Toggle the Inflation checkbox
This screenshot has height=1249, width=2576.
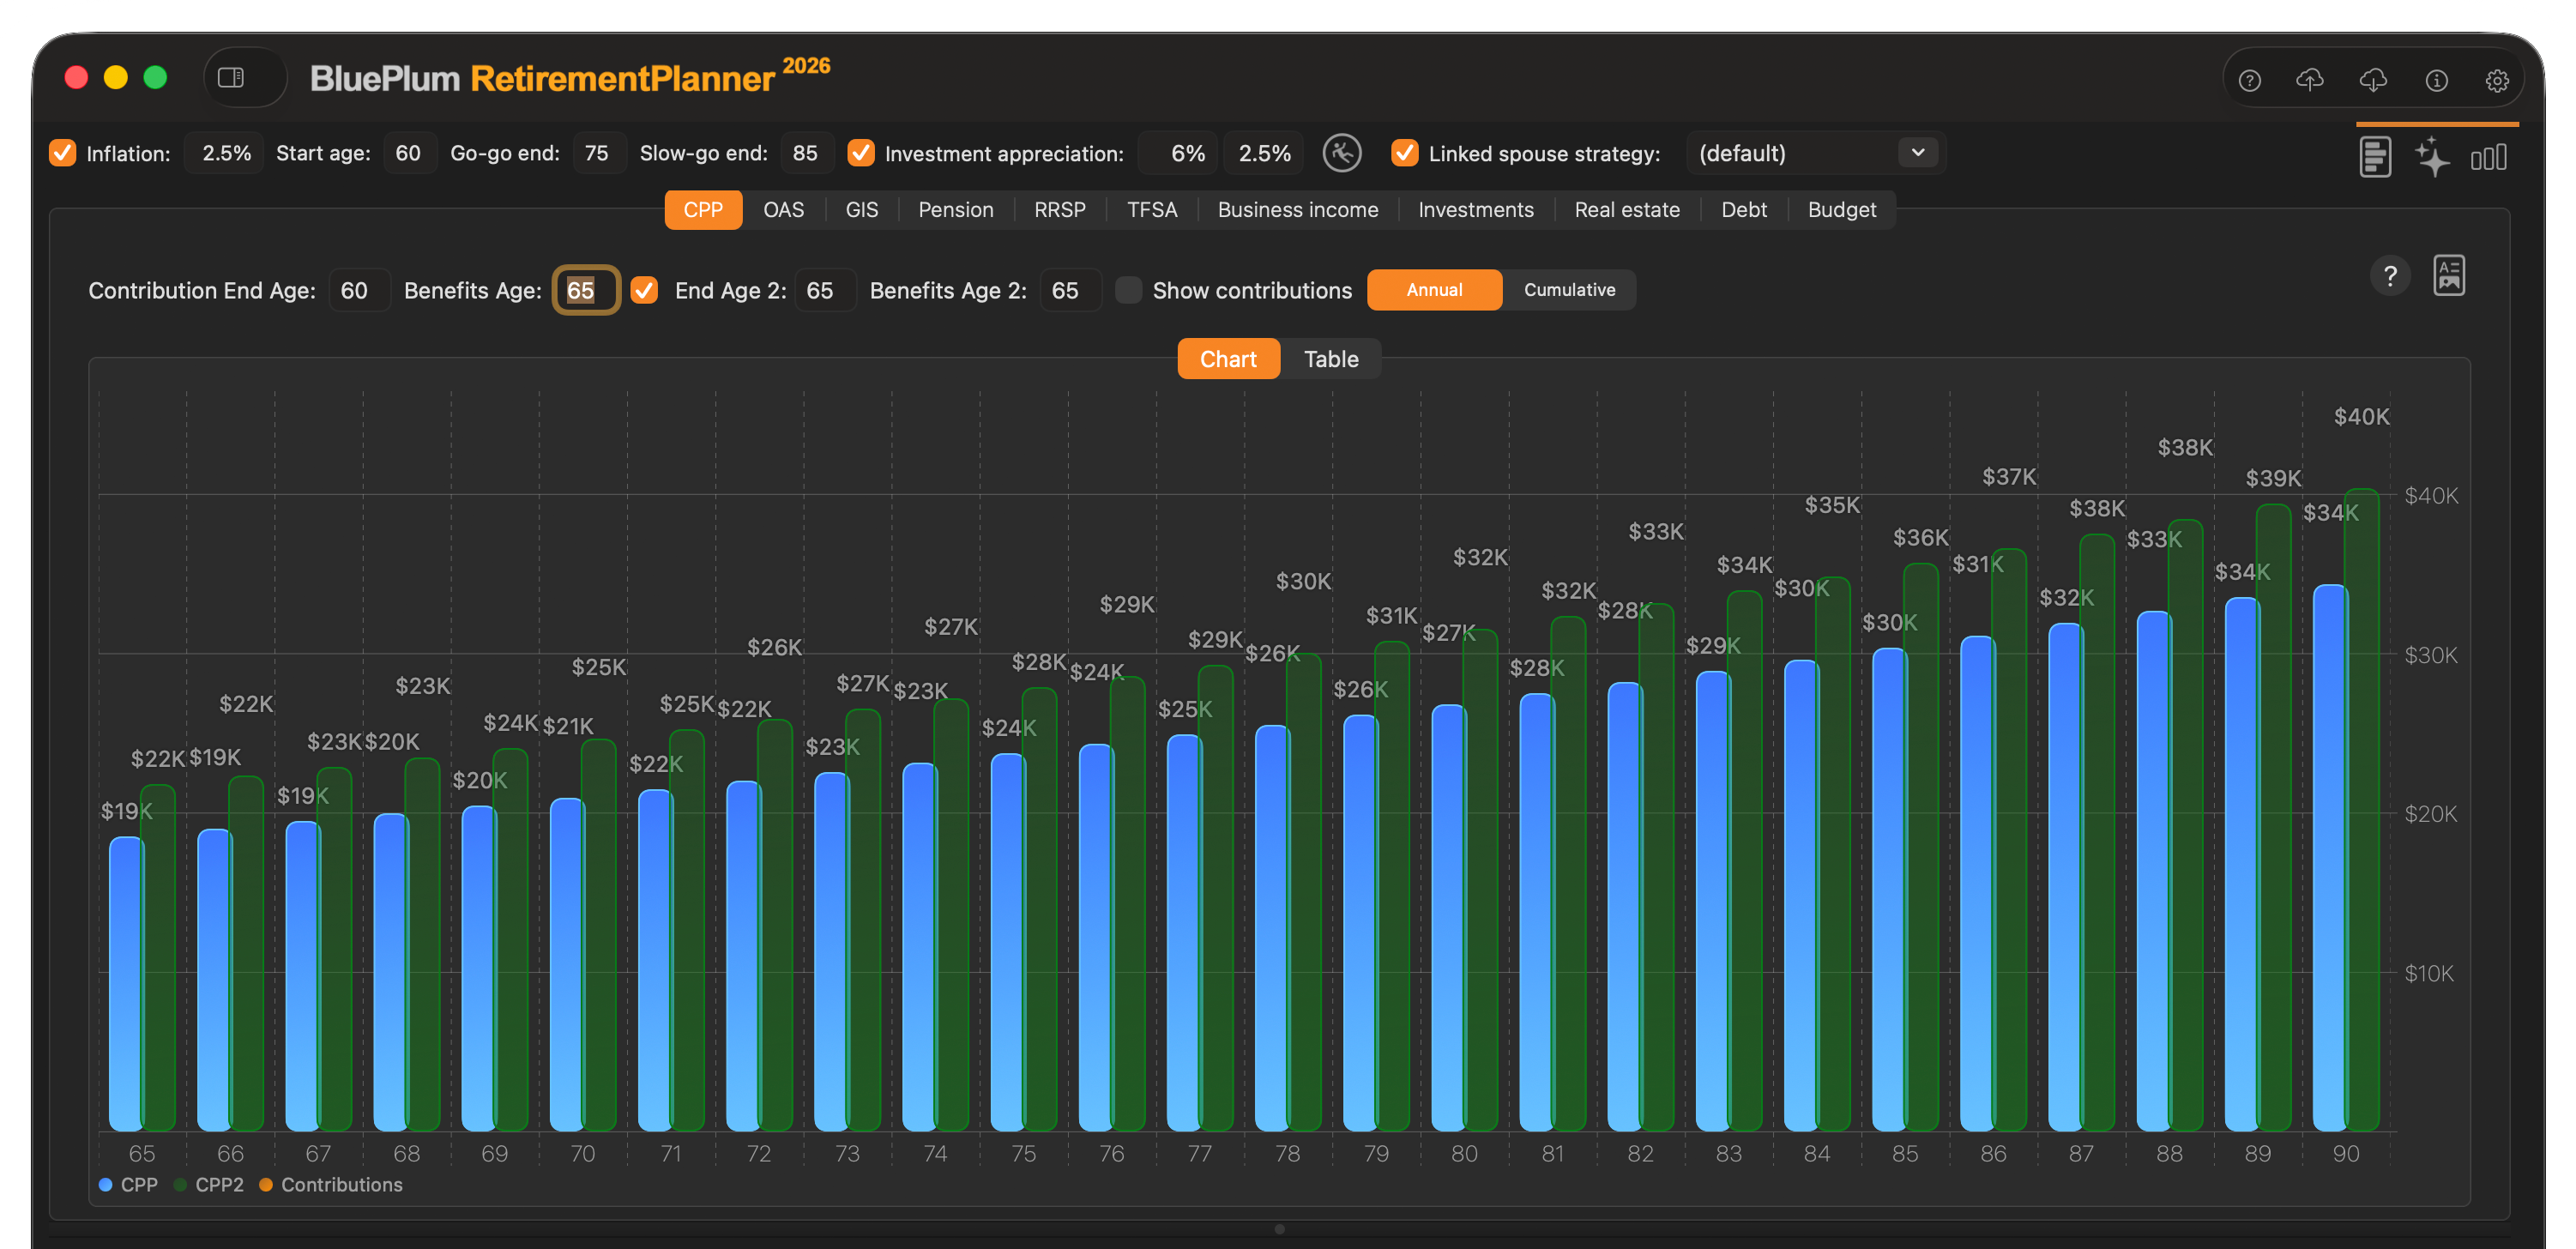tap(63, 153)
